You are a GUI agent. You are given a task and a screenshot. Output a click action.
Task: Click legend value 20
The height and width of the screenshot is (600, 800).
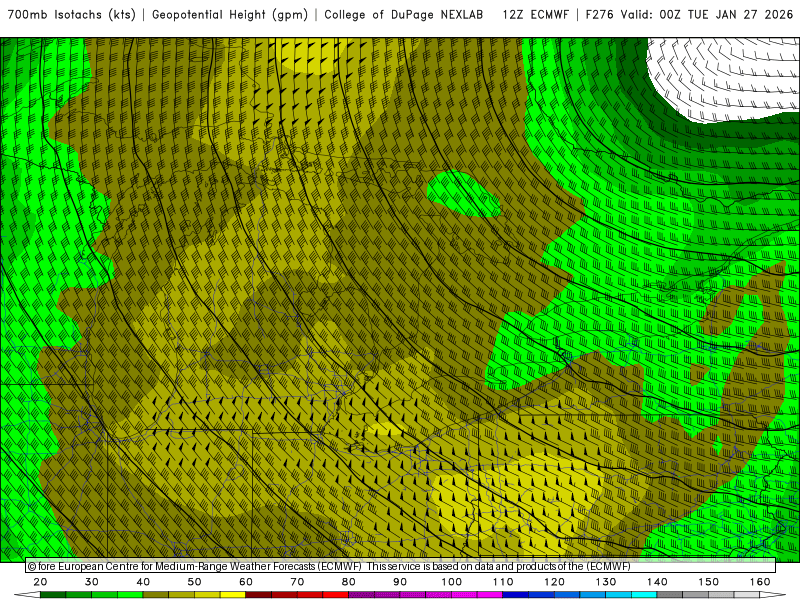click(40, 582)
